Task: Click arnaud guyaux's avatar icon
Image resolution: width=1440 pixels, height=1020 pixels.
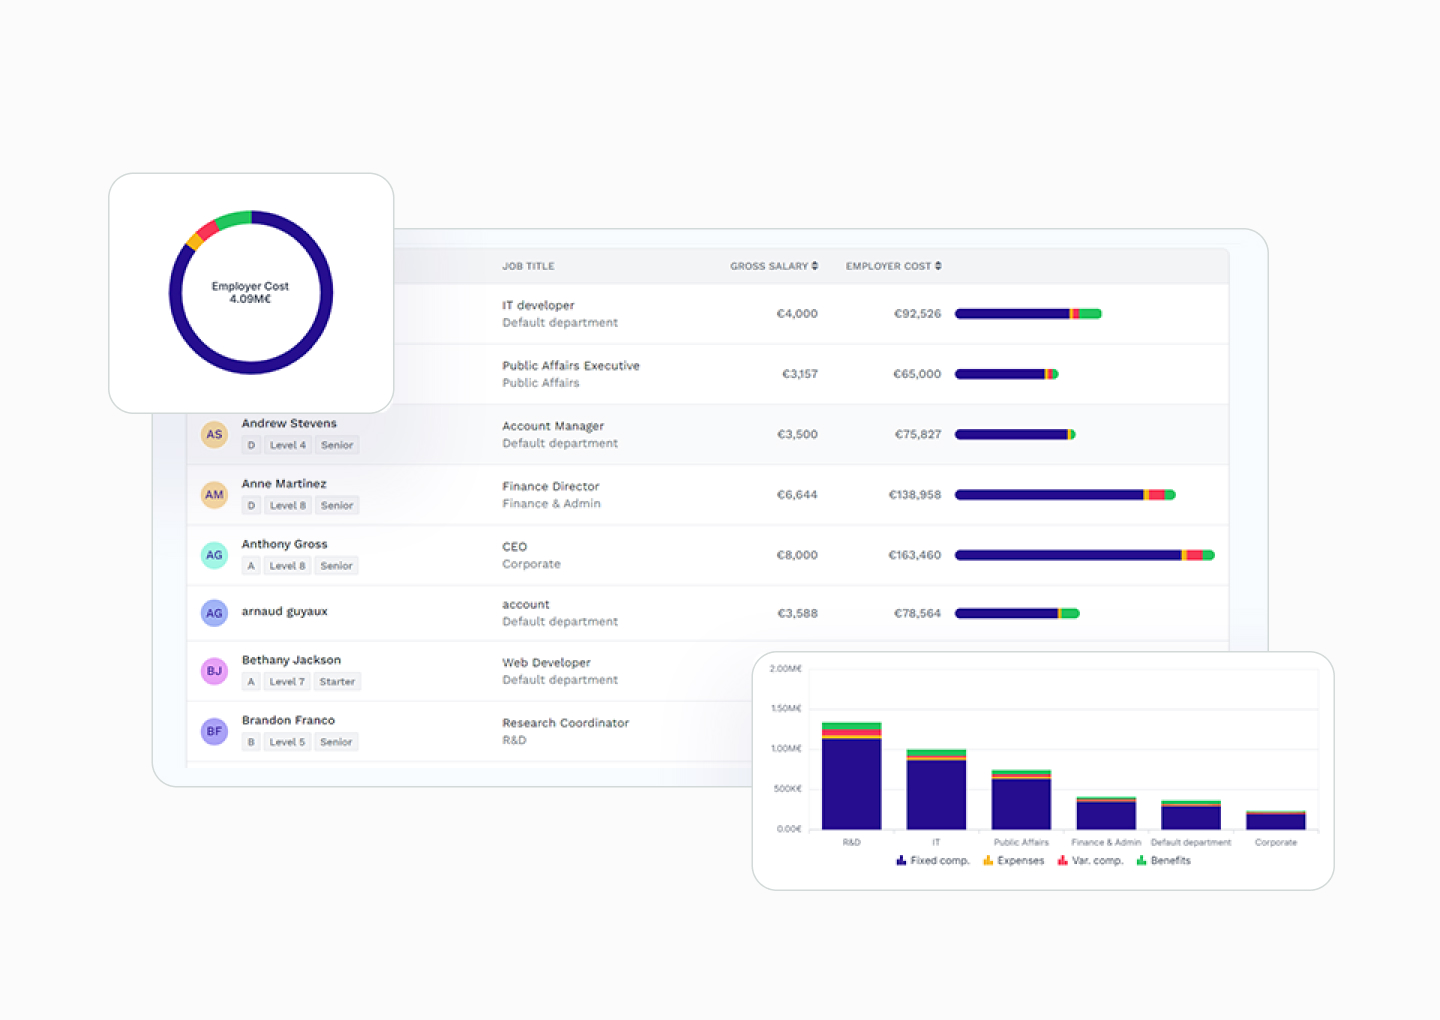Action: [x=214, y=613]
